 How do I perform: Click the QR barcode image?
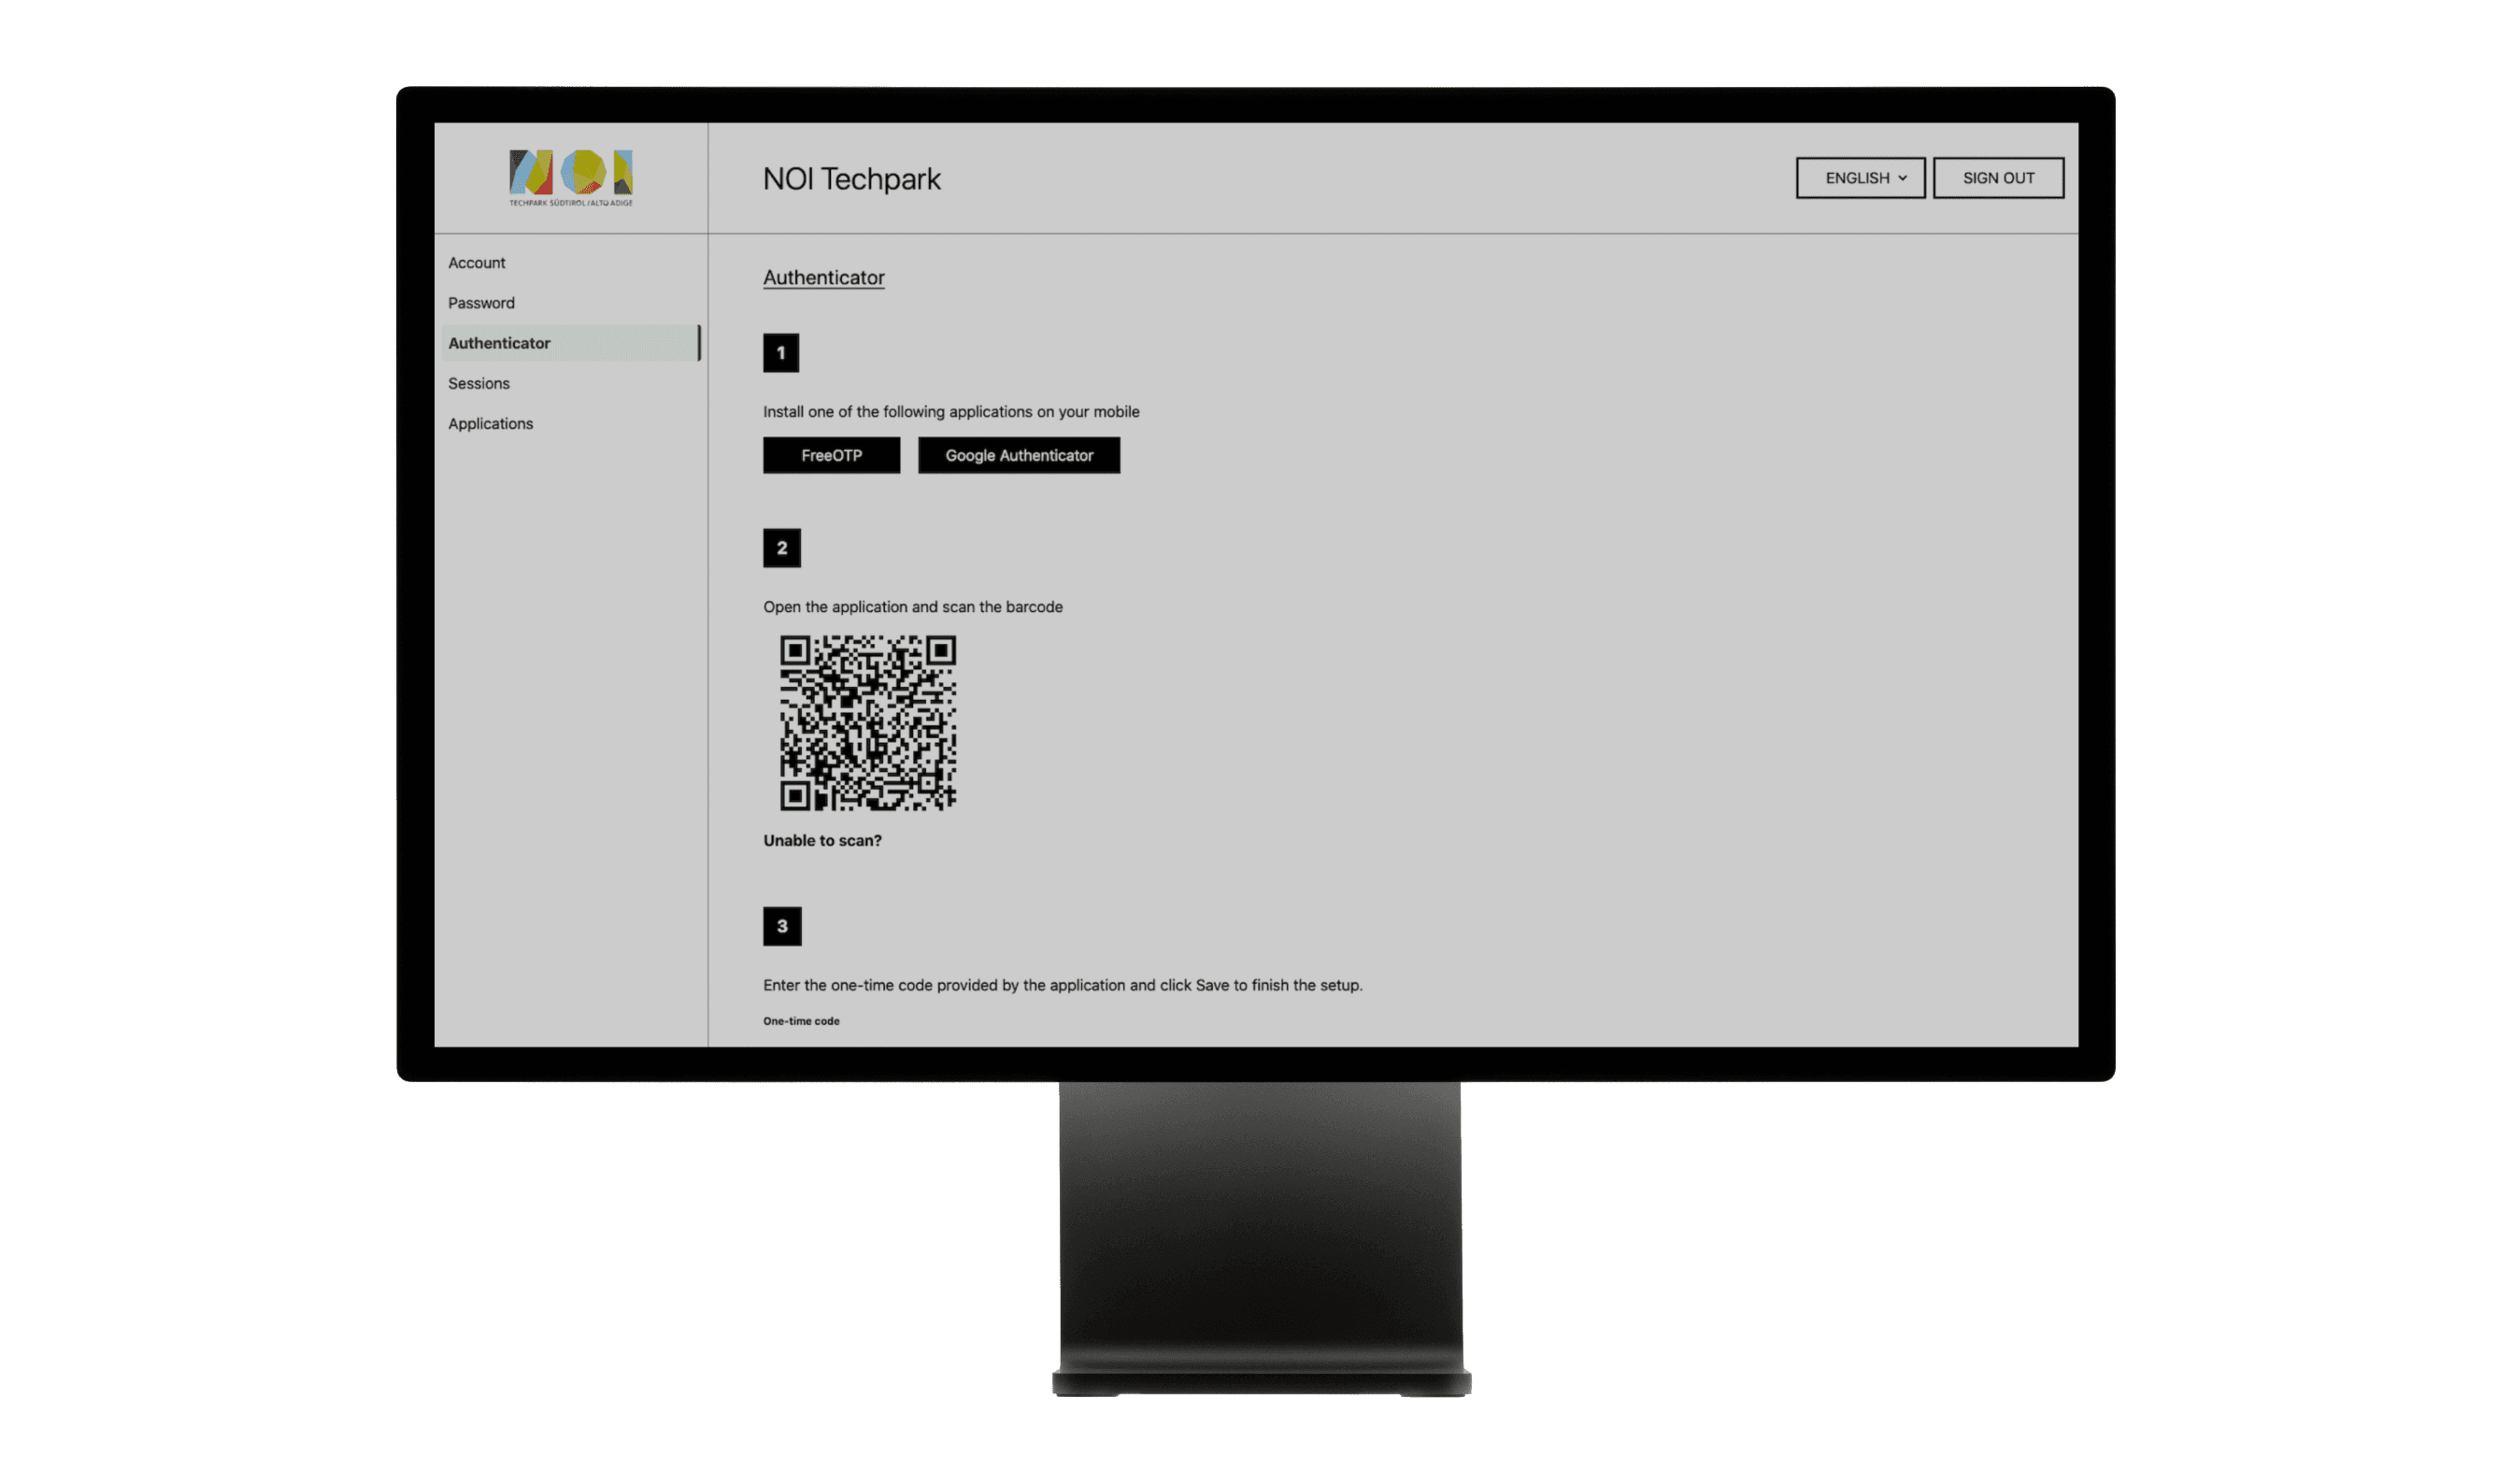tap(867, 722)
